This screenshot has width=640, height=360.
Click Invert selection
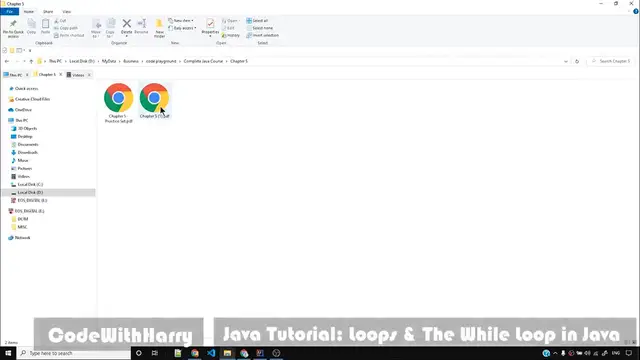click(x=262, y=36)
